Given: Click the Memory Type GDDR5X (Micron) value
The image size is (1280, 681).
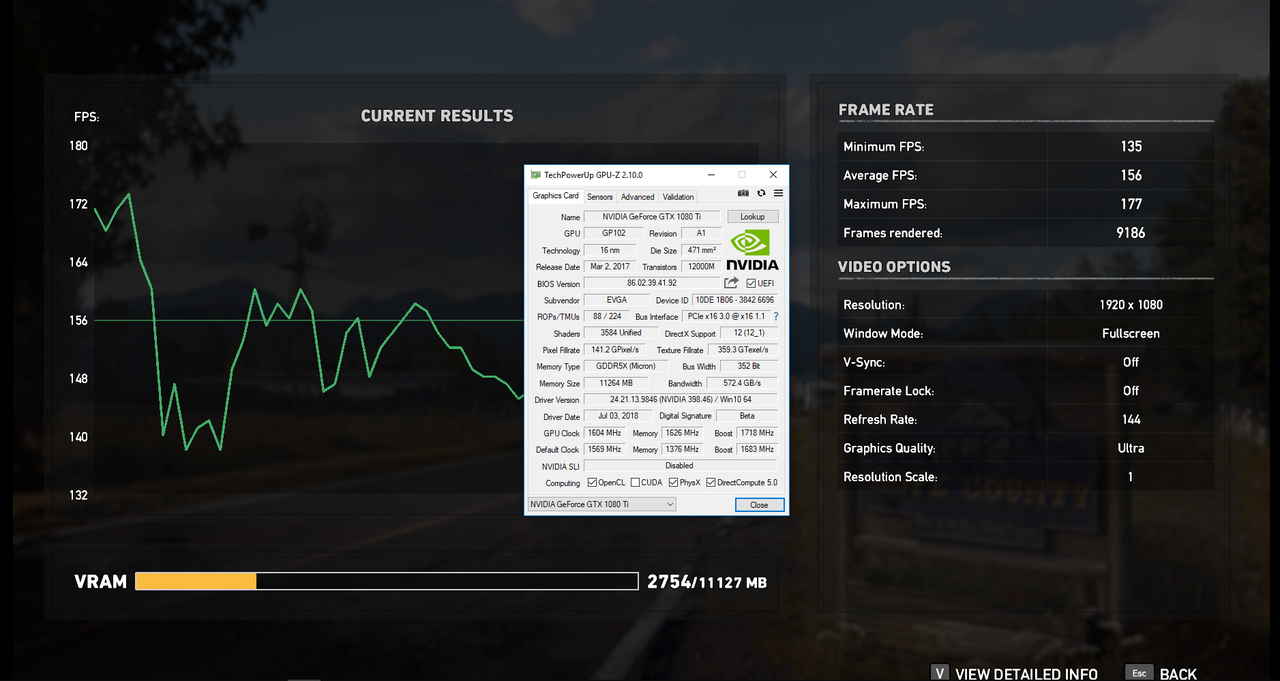Looking at the screenshot, I should (626, 366).
